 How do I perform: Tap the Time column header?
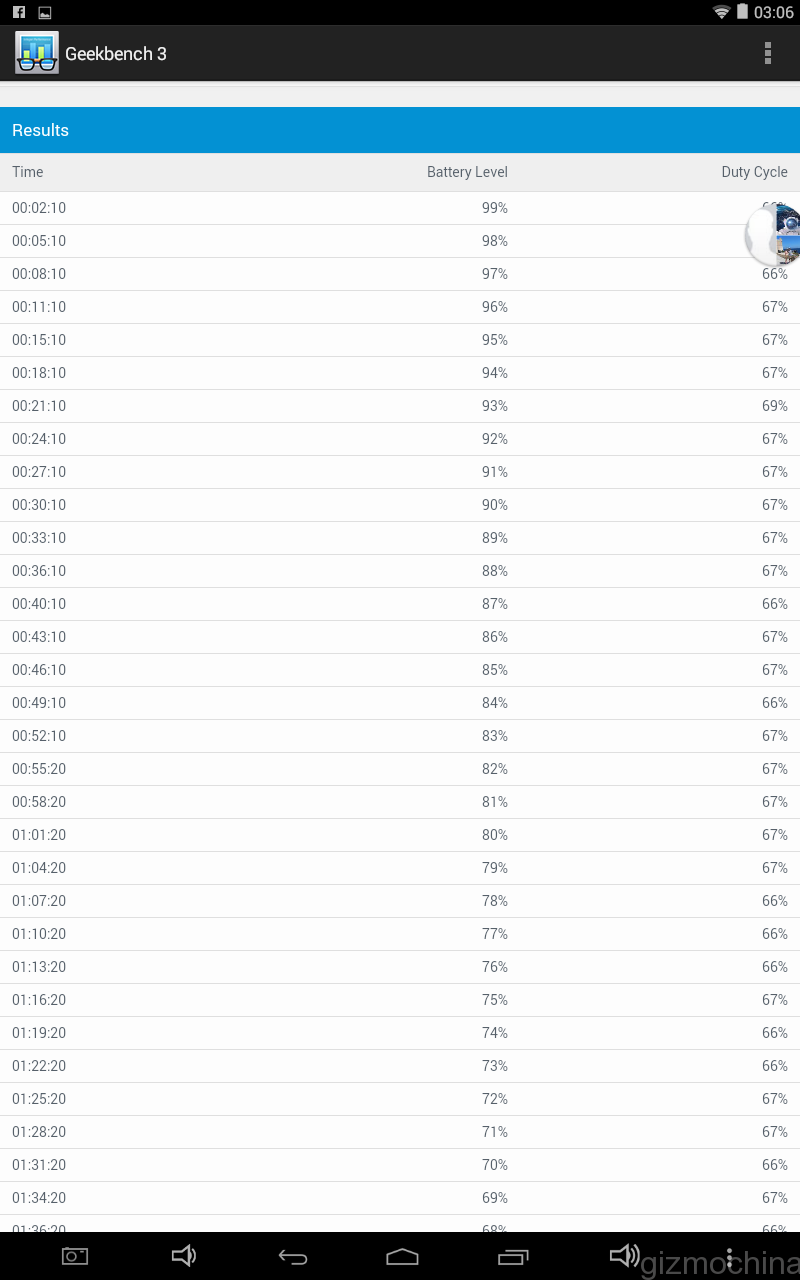(28, 172)
